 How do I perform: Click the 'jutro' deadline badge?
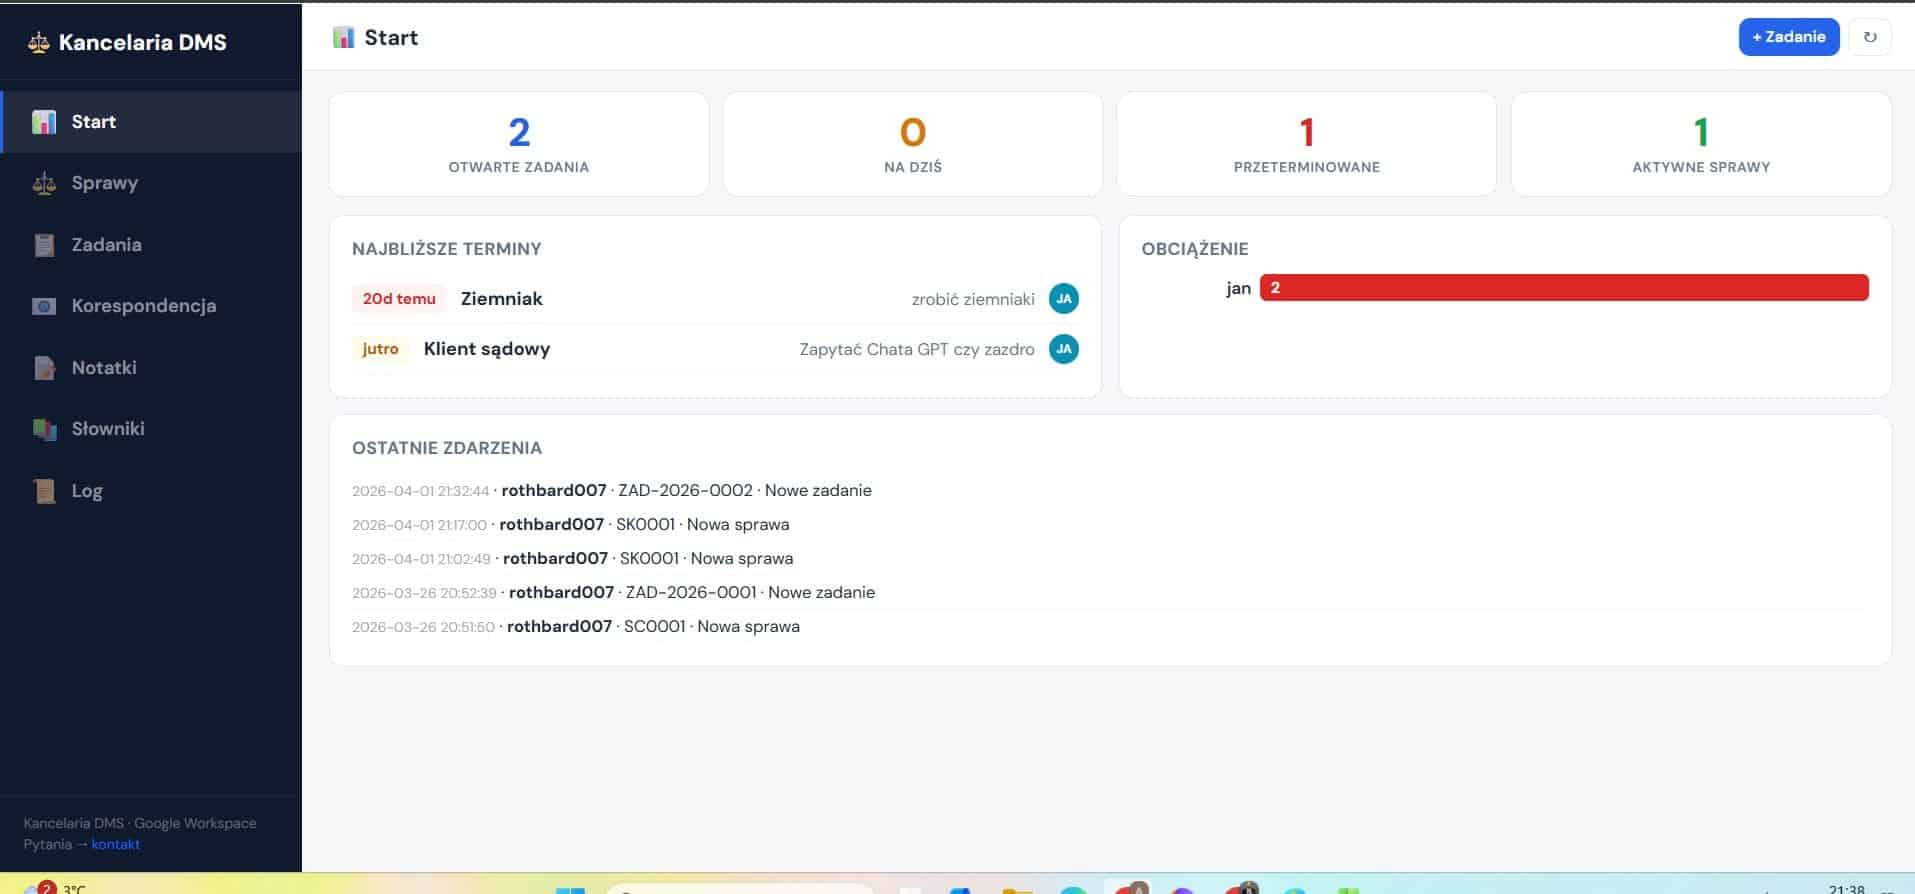tap(380, 349)
